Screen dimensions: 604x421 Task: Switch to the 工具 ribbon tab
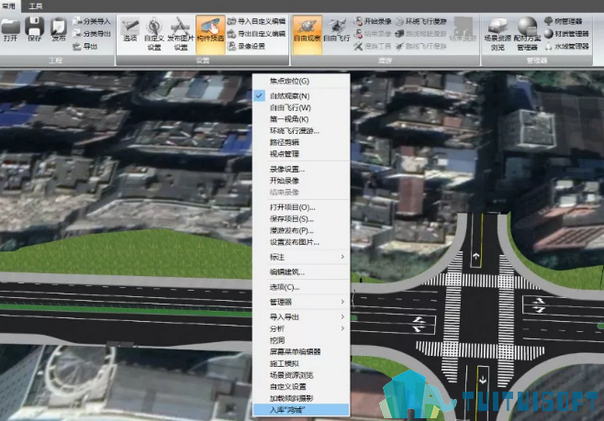pyautogui.click(x=36, y=6)
